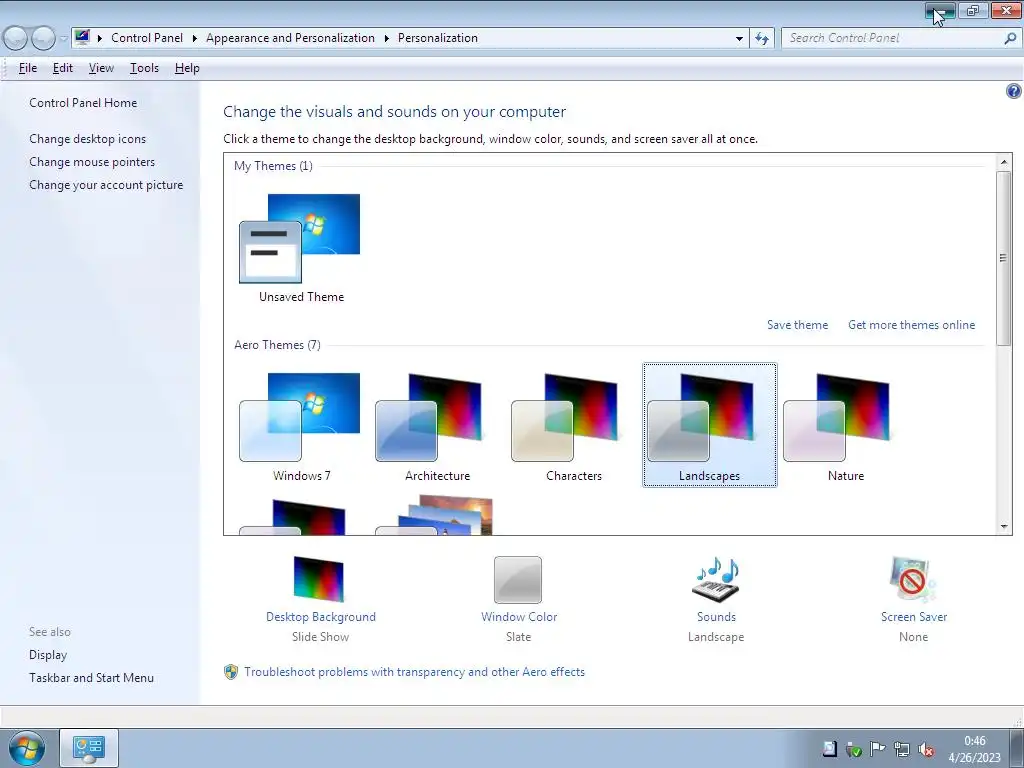Image resolution: width=1024 pixels, height=768 pixels.
Task: Open the File menu
Action: [x=27, y=68]
